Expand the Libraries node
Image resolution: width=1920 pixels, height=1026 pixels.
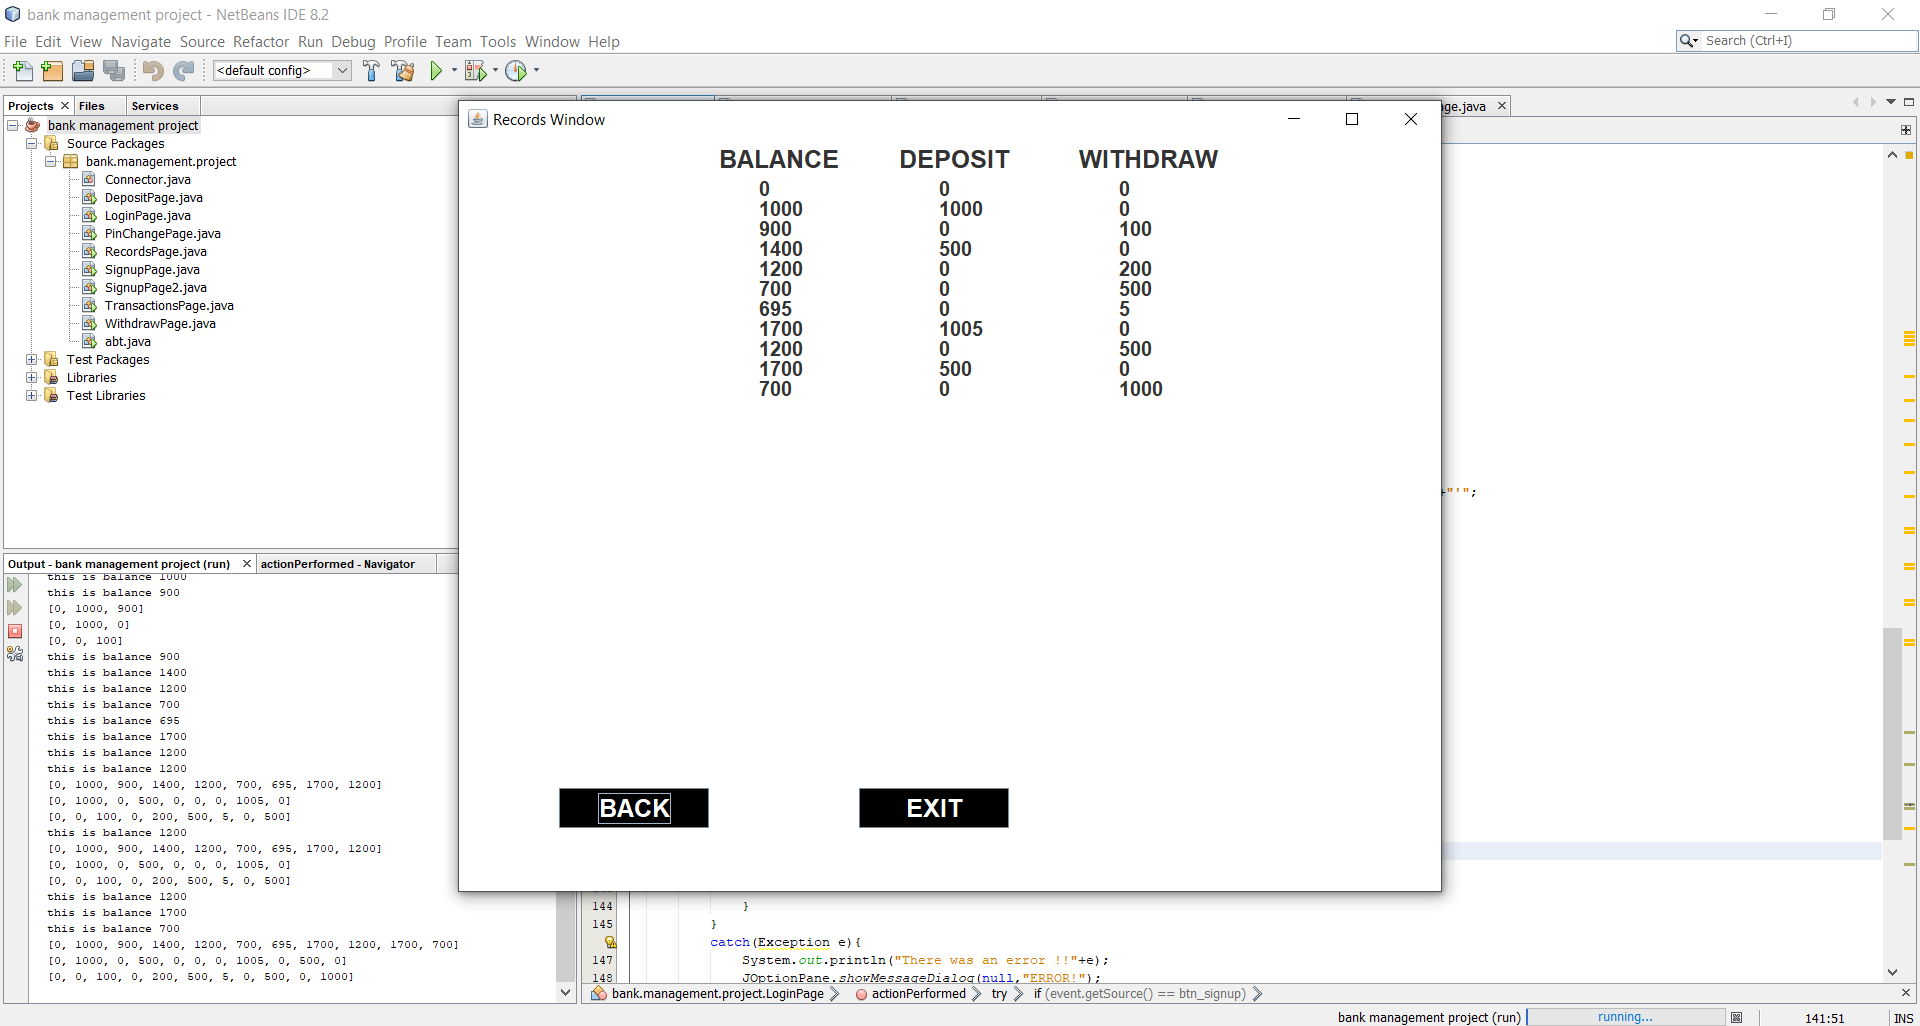coord(30,377)
